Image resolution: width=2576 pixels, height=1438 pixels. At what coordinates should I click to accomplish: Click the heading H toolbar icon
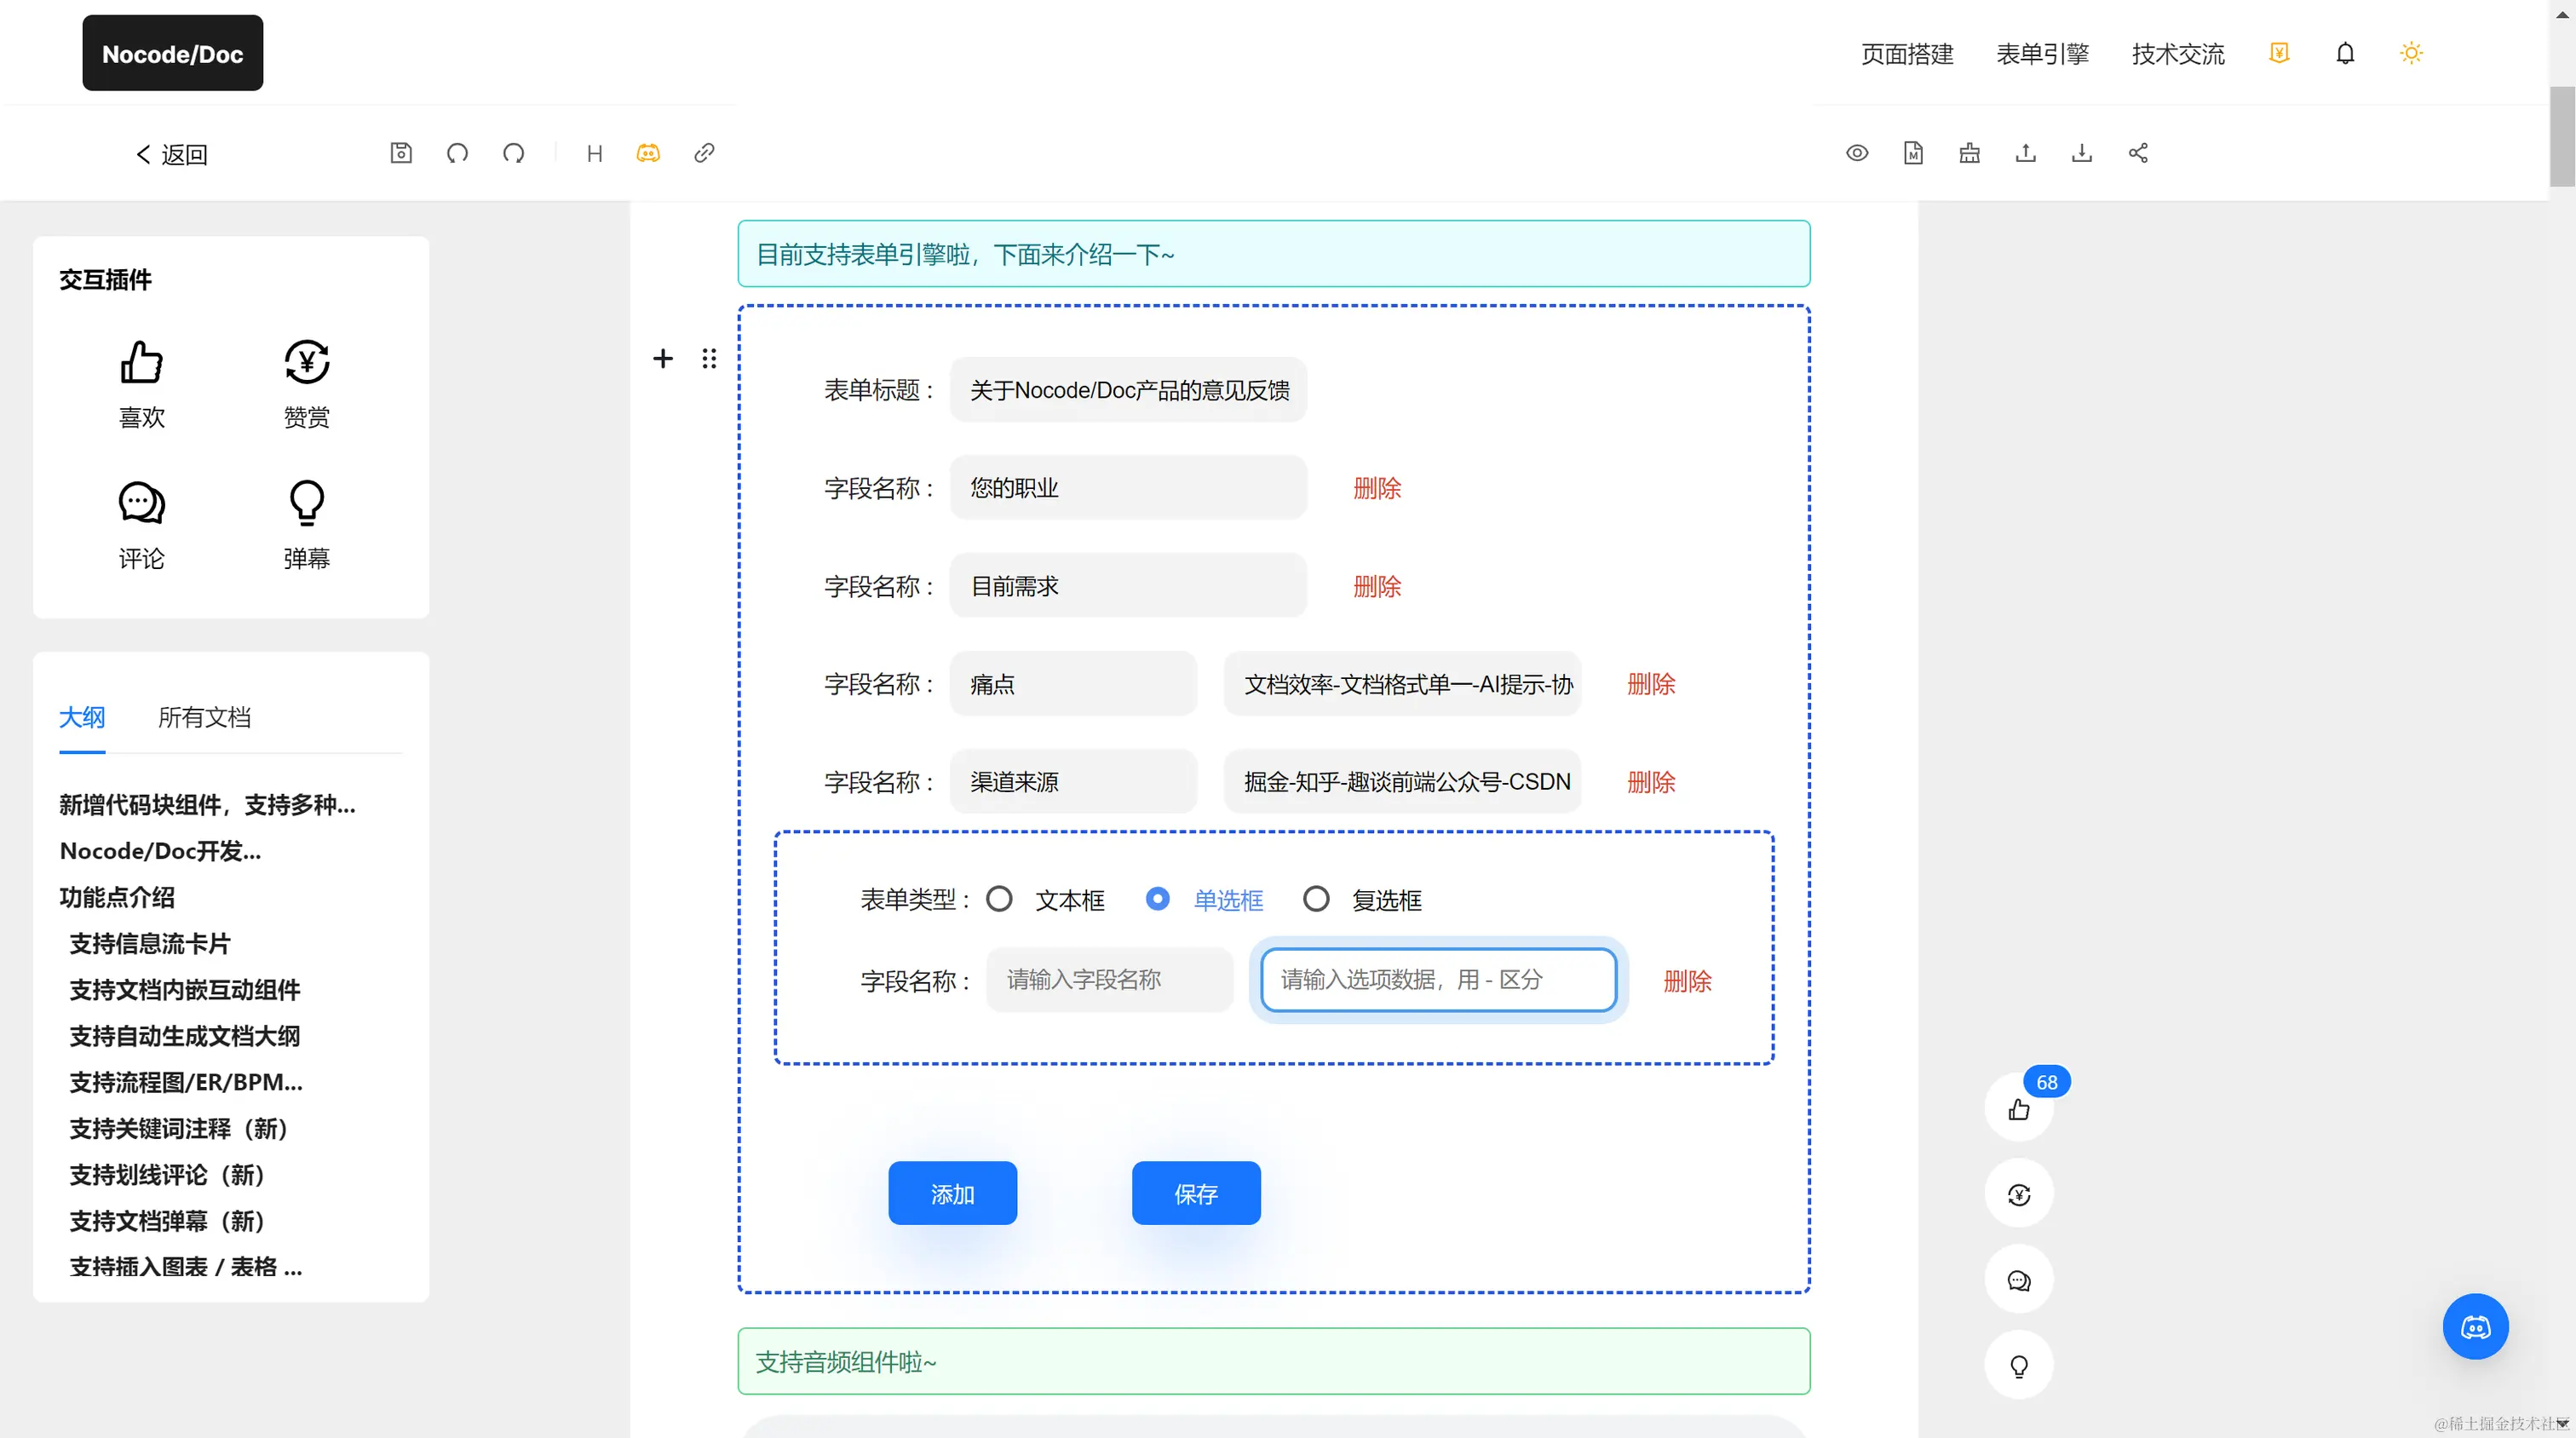click(x=594, y=153)
